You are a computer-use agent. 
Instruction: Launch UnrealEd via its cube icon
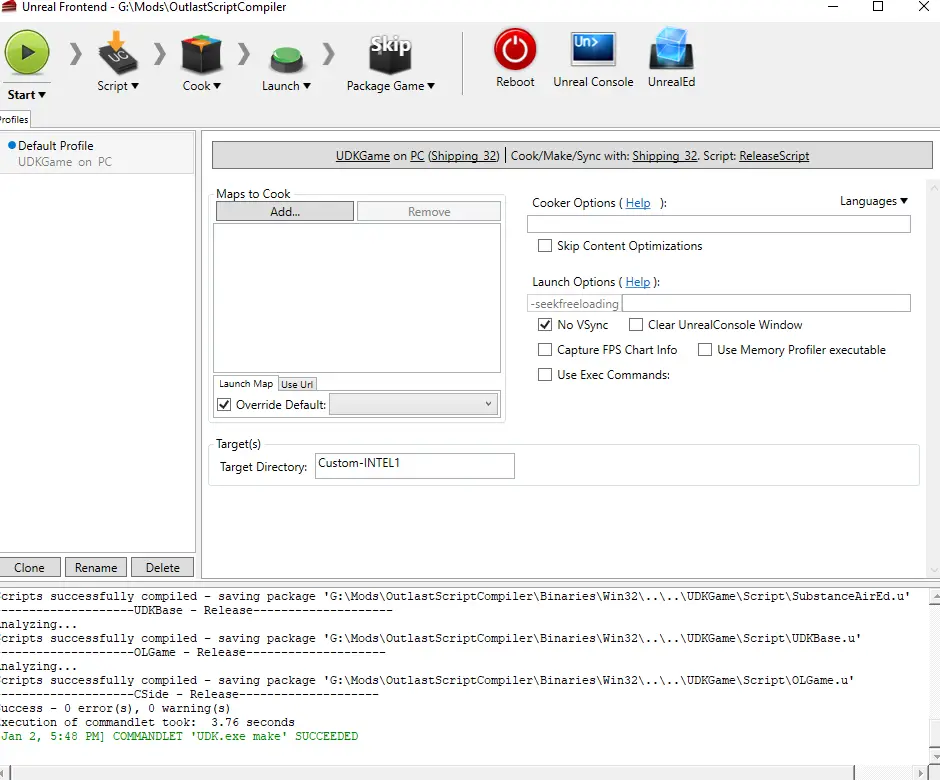pos(671,48)
